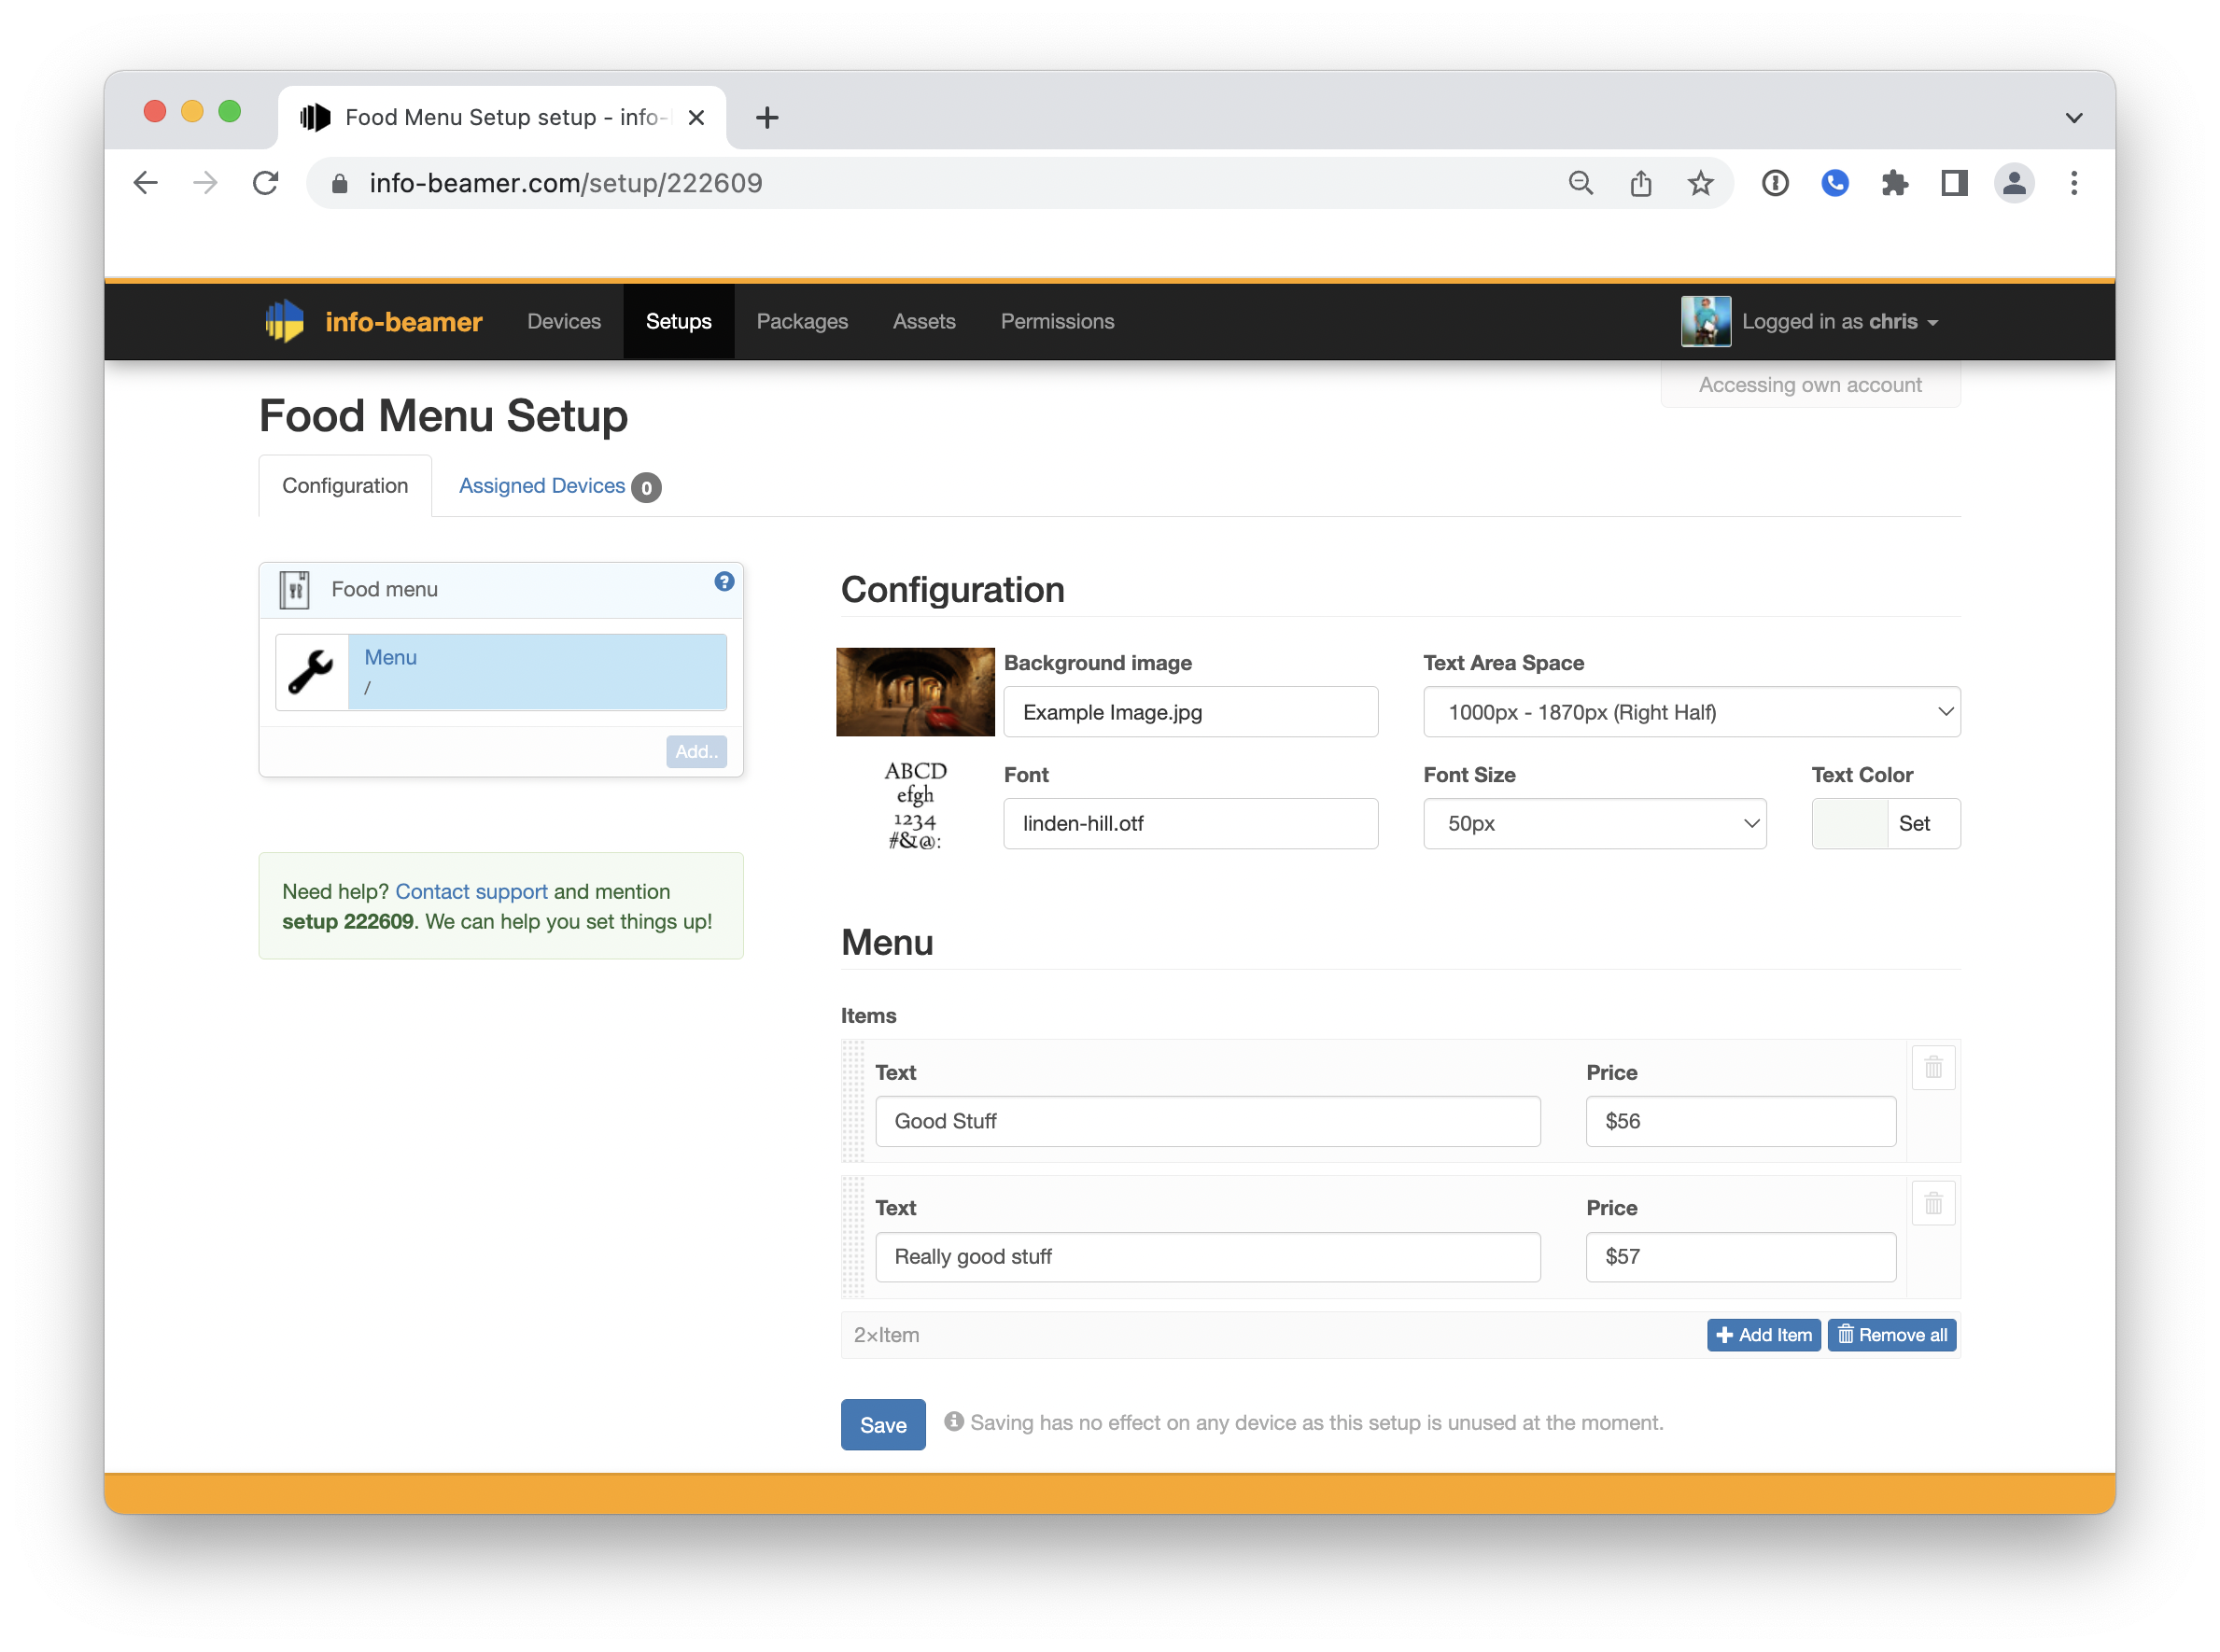The height and width of the screenshot is (1652, 2220).
Task: Expand the Text Area Space dropdown
Action: pyautogui.click(x=1691, y=713)
